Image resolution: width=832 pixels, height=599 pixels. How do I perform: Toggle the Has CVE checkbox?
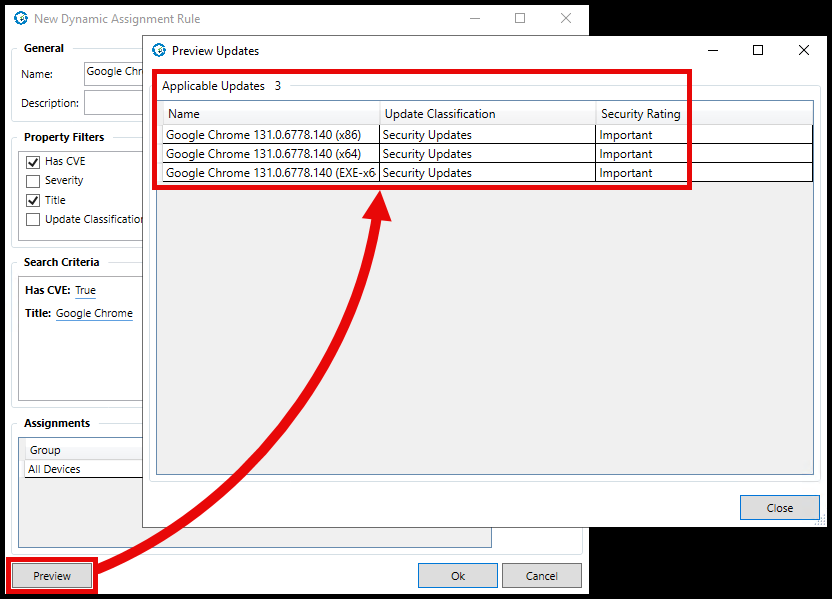point(33,162)
